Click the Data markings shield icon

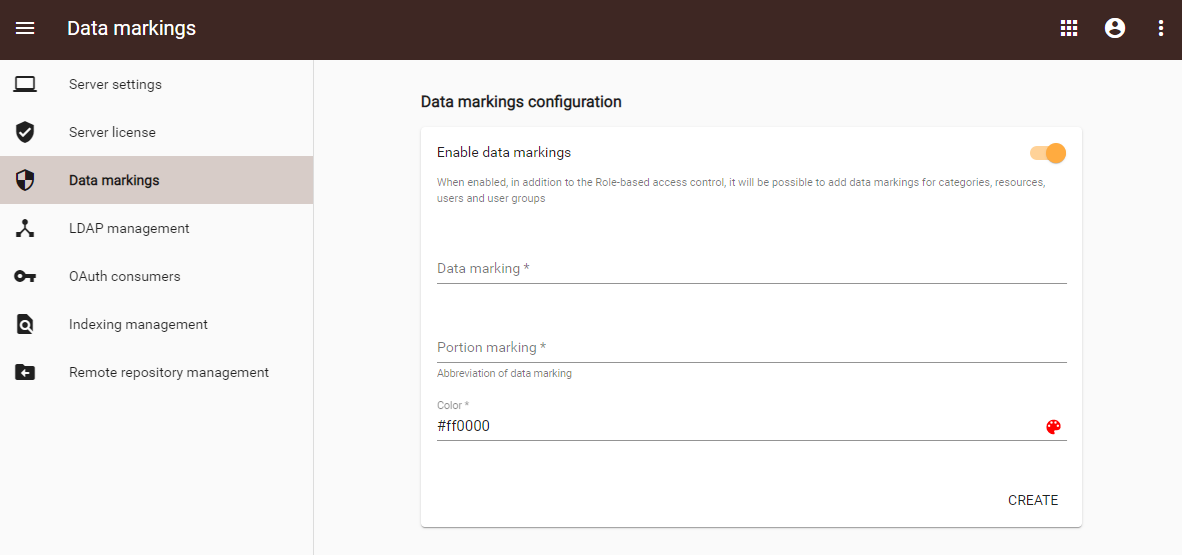coord(25,180)
